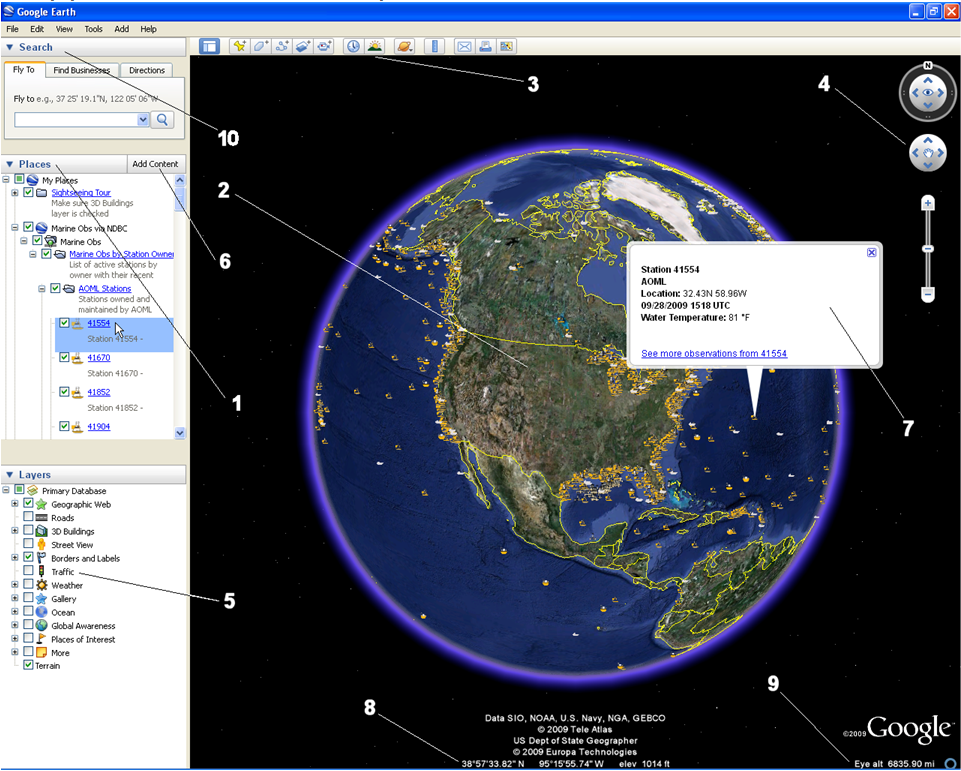Click the Add Content button
This screenshot has height=771, width=961.
pyautogui.click(x=156, y=164)
